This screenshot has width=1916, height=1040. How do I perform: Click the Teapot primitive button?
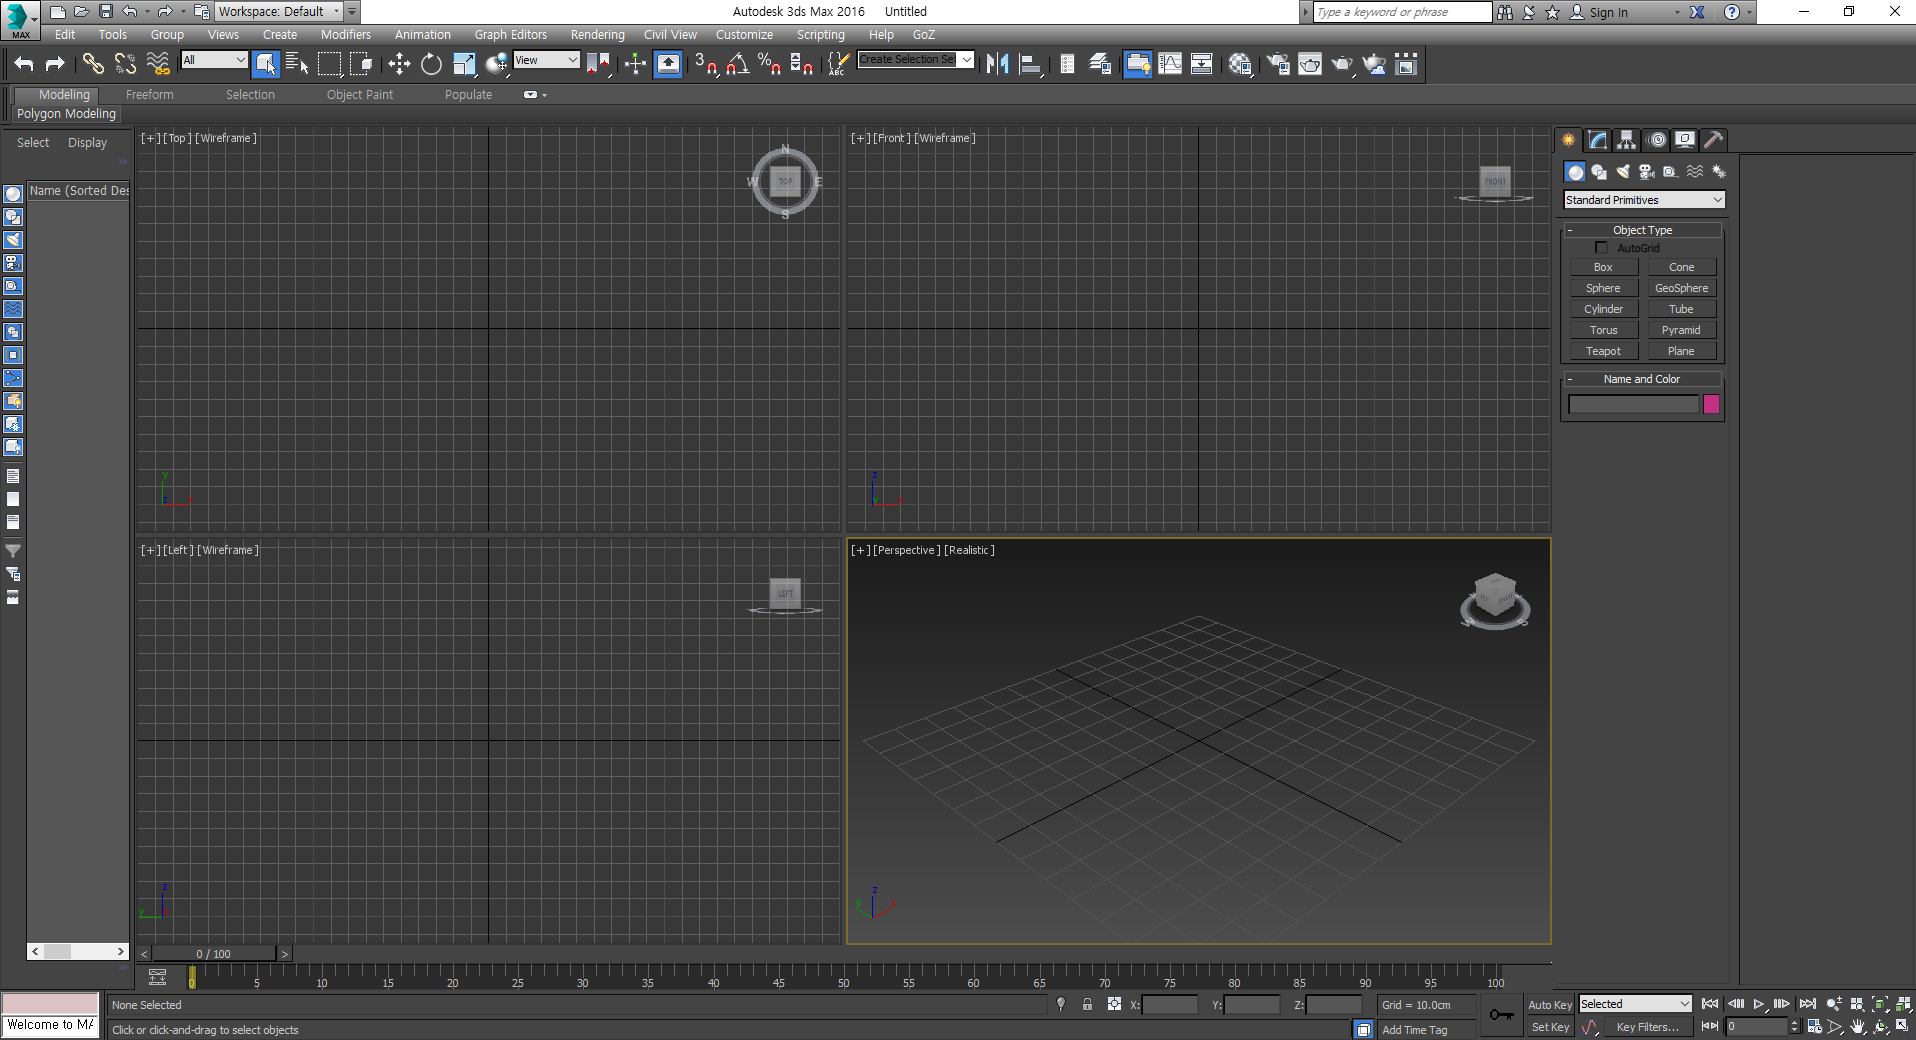pos(1603,351)
